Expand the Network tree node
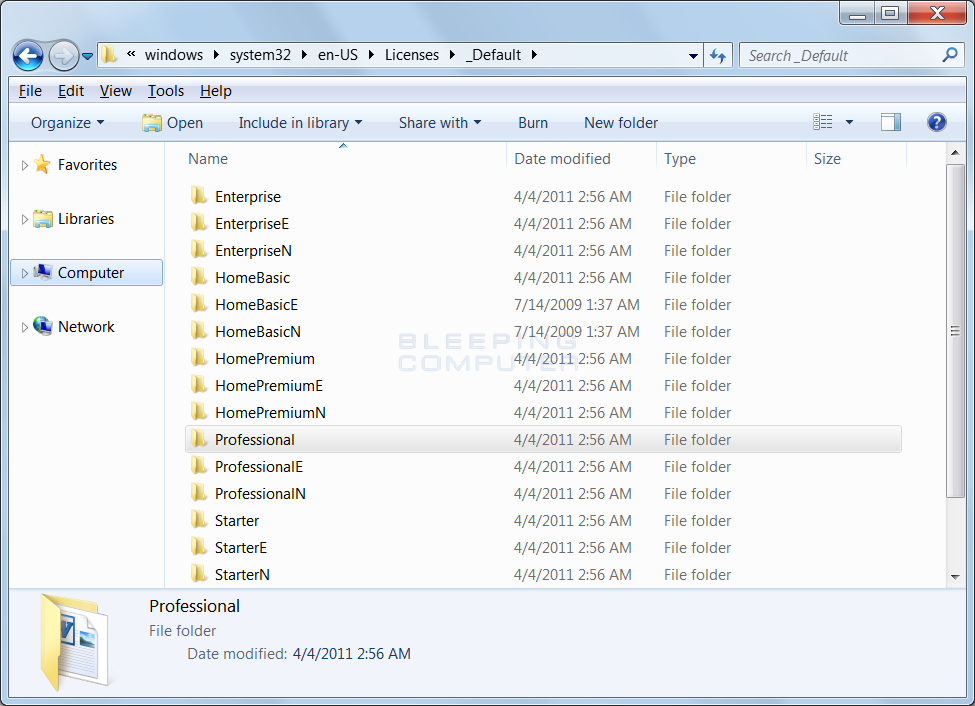Viewport: 975px width, 706px height. pos(25,327)
